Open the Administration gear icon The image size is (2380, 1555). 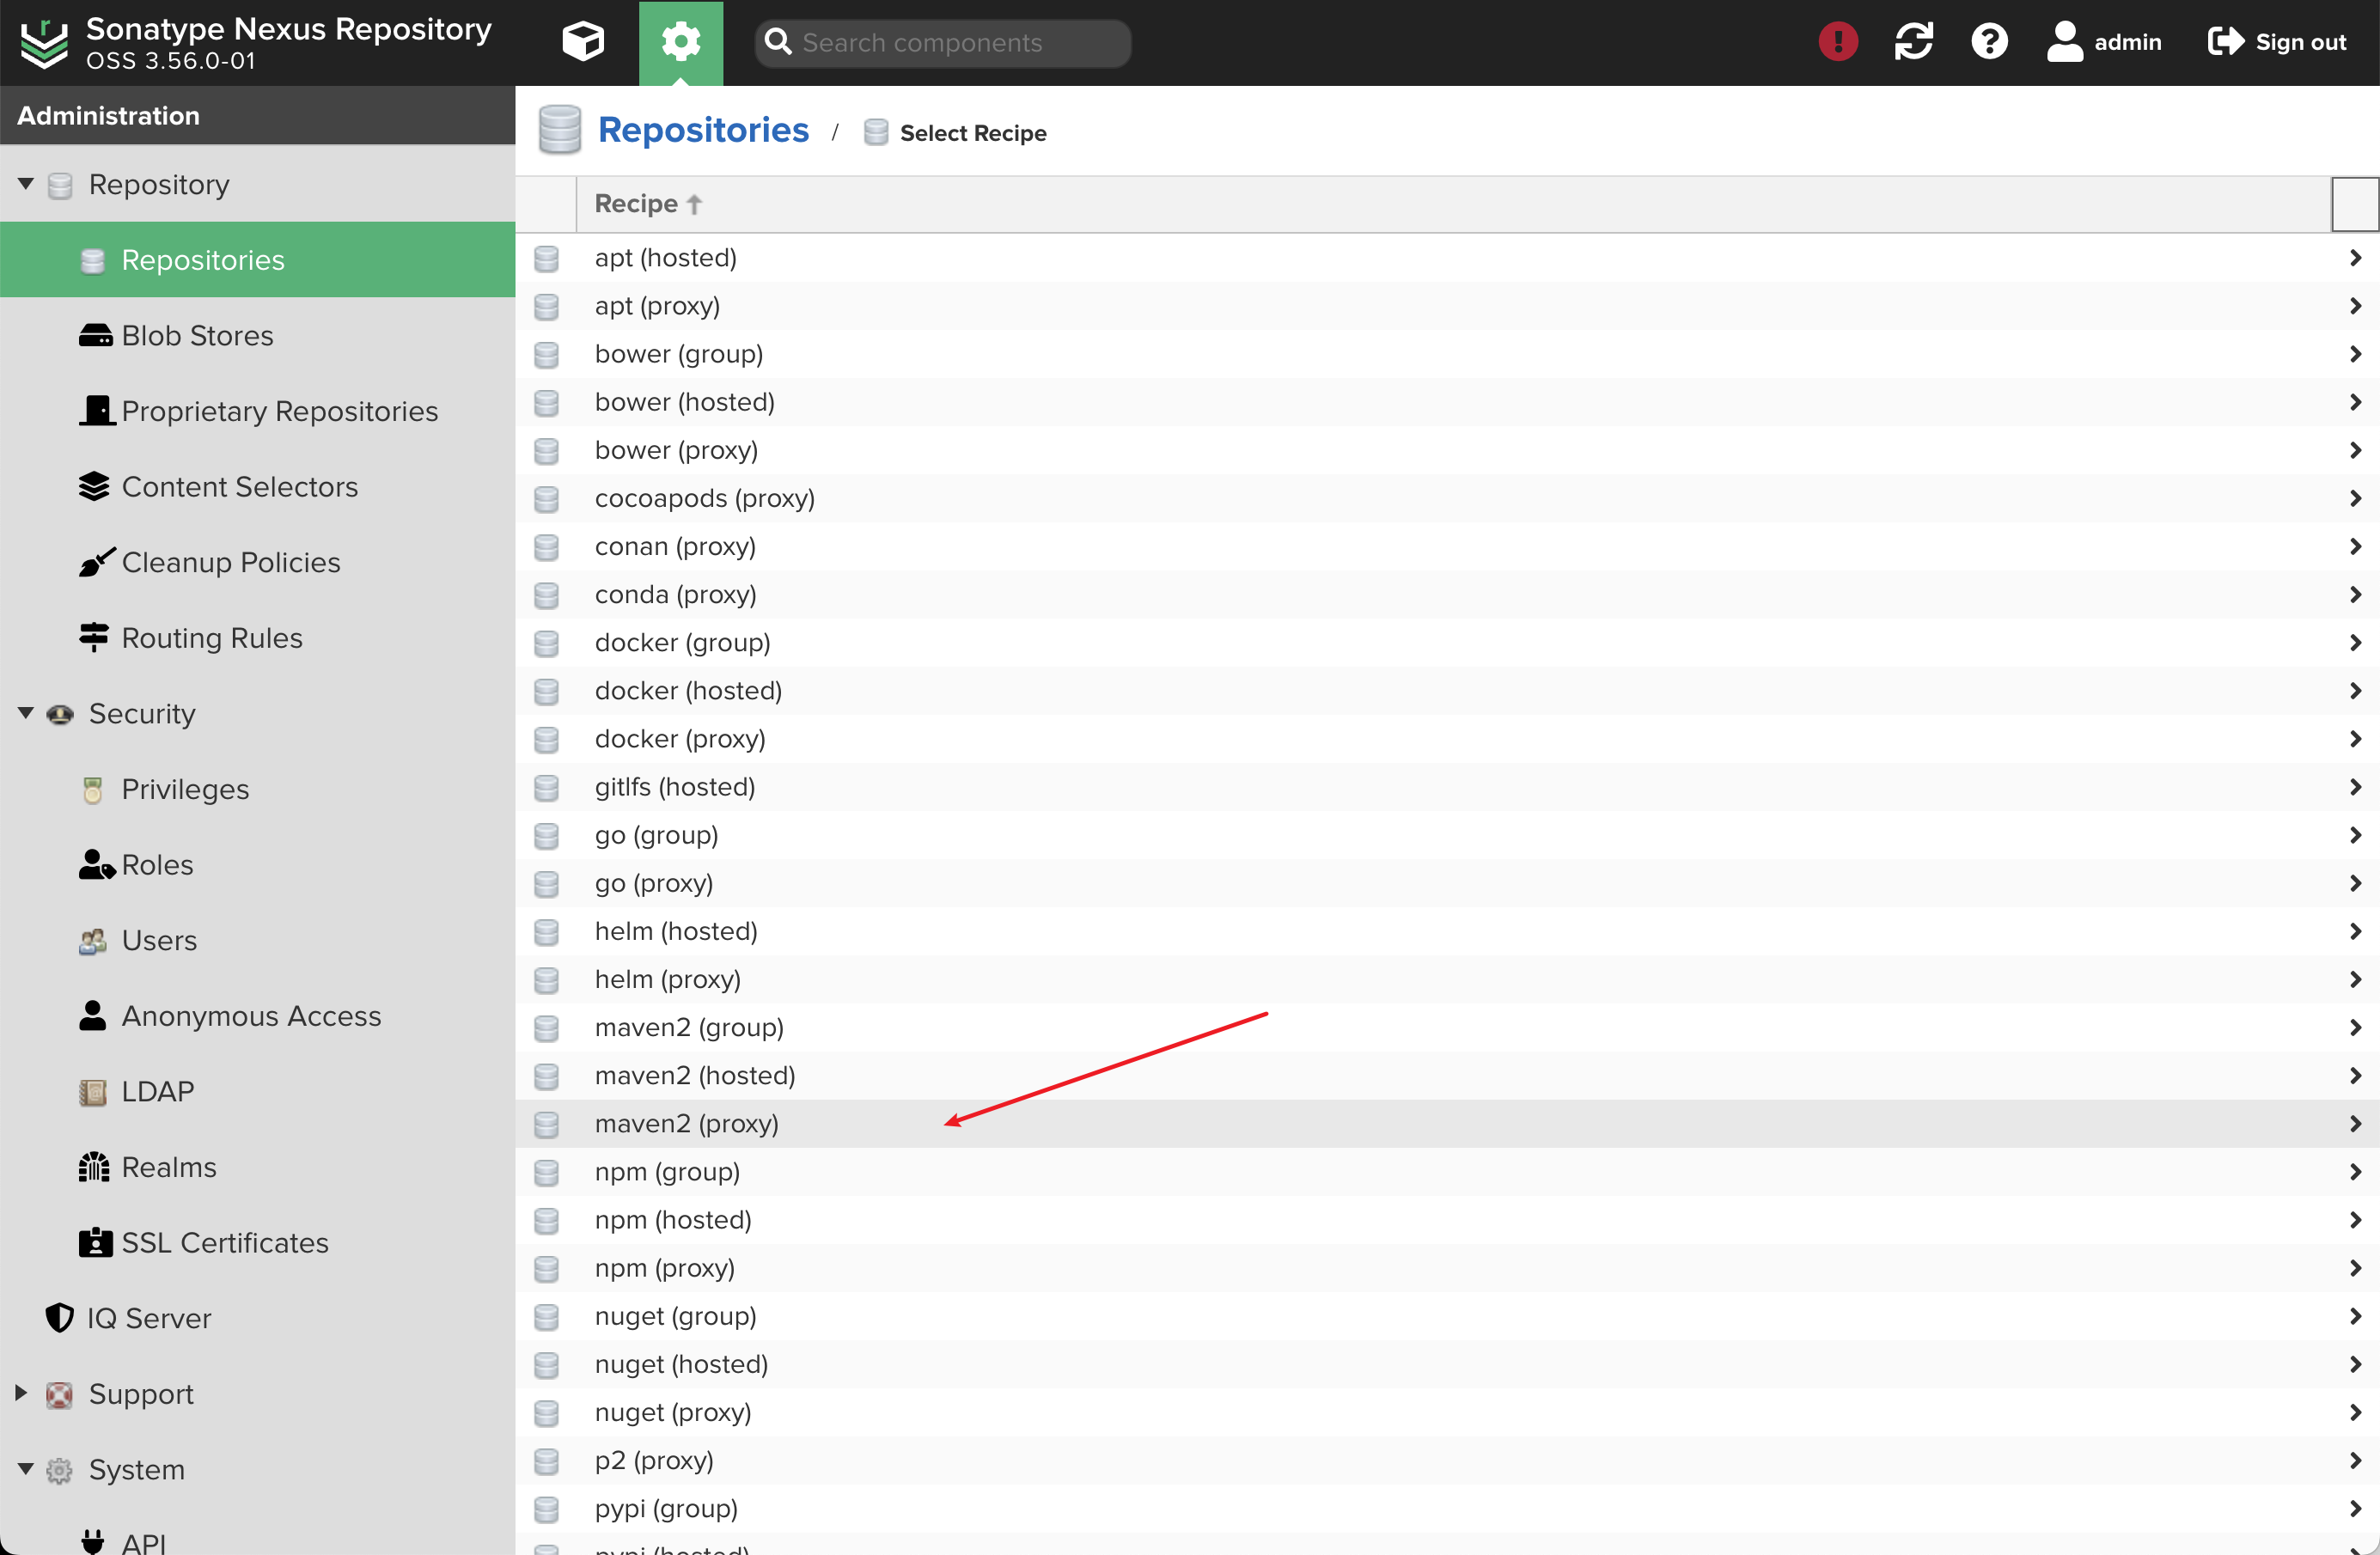pyautogui.click(x=681, y=42)
